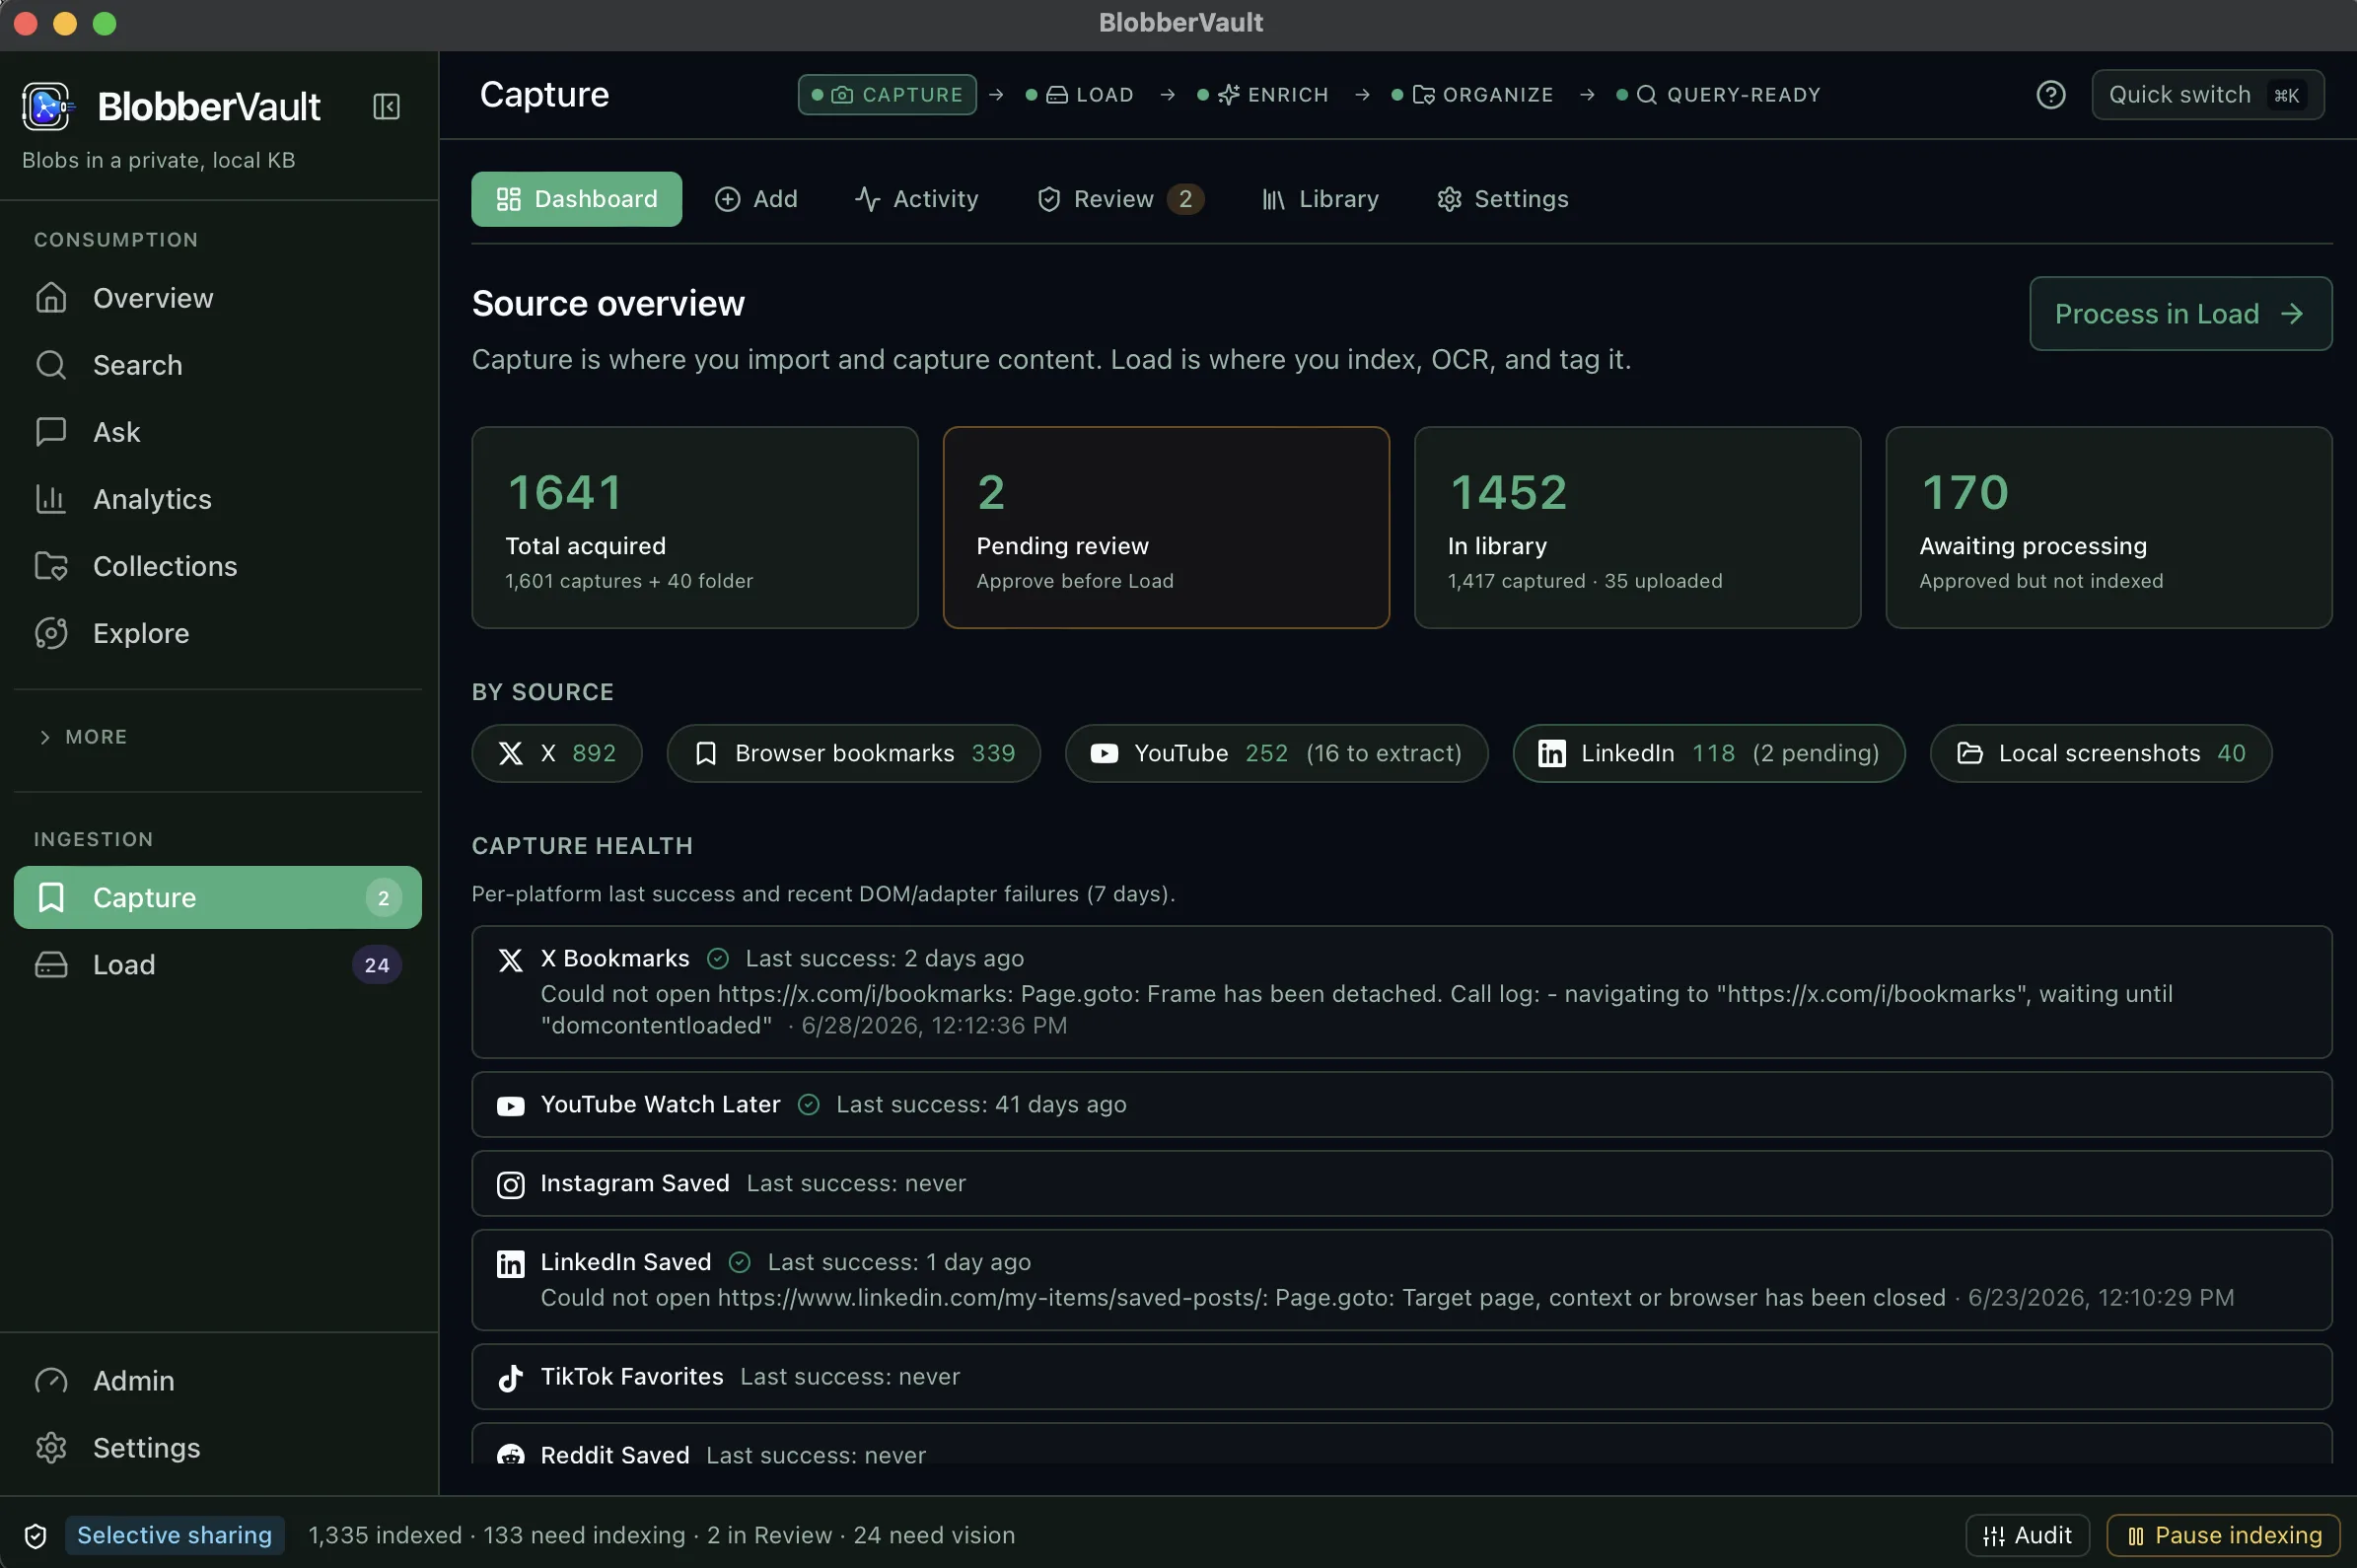Open Search in the sidebar

217,365
